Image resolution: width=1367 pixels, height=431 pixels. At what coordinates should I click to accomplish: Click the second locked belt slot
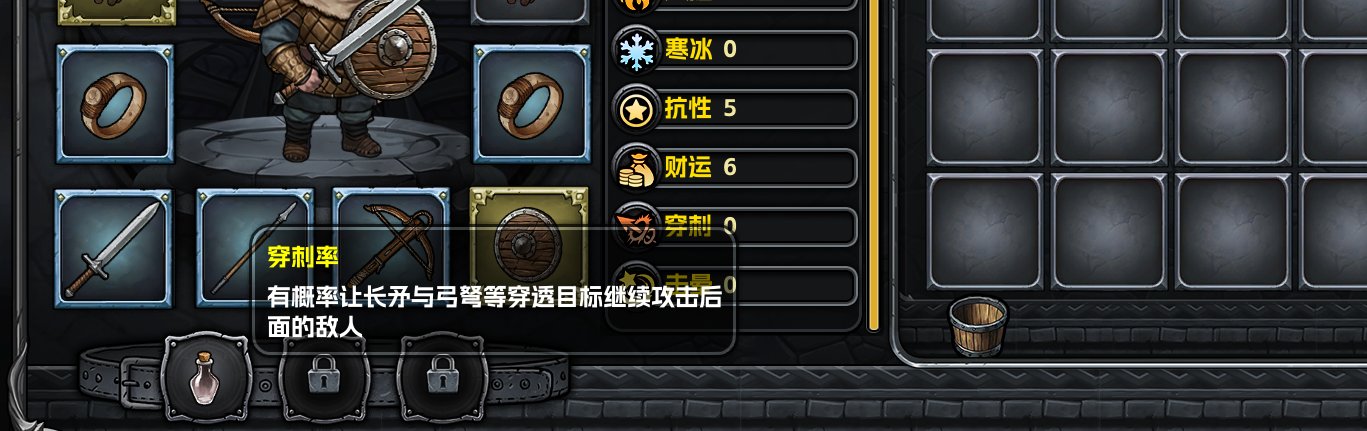[442, 378]
